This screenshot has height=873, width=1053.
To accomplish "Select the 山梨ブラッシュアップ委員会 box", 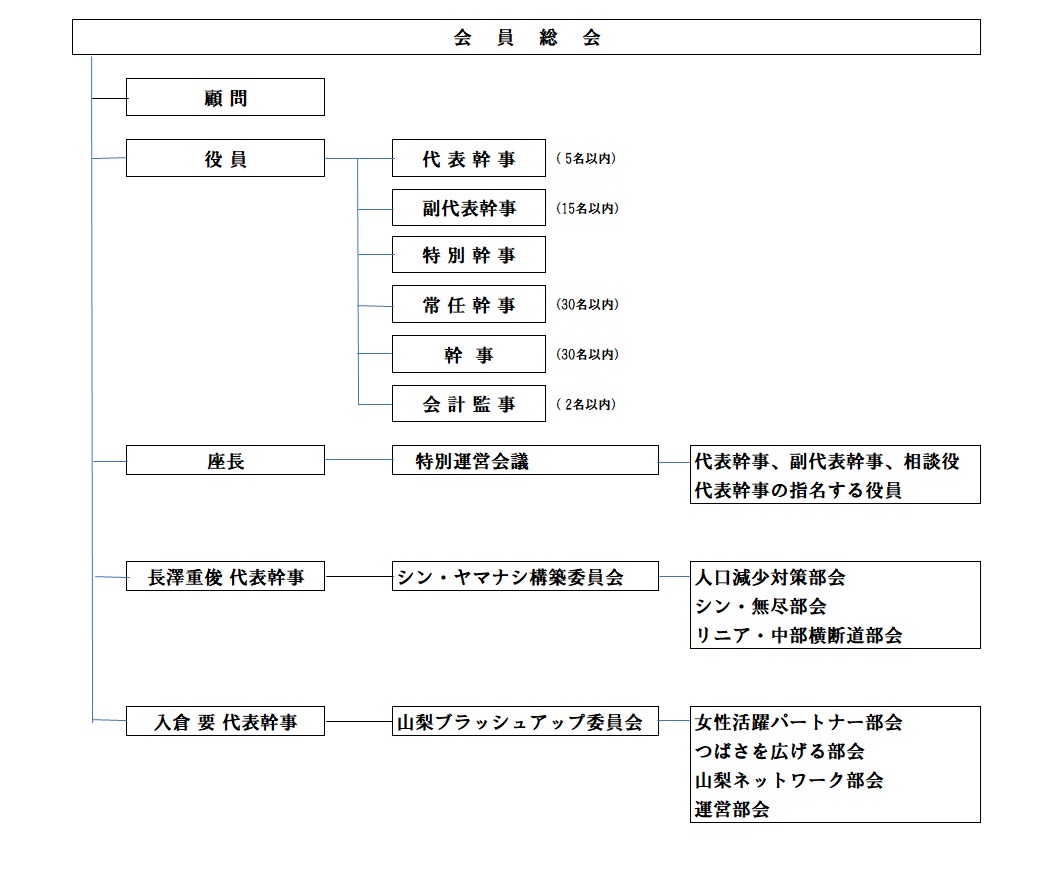I will coord(525,722).
